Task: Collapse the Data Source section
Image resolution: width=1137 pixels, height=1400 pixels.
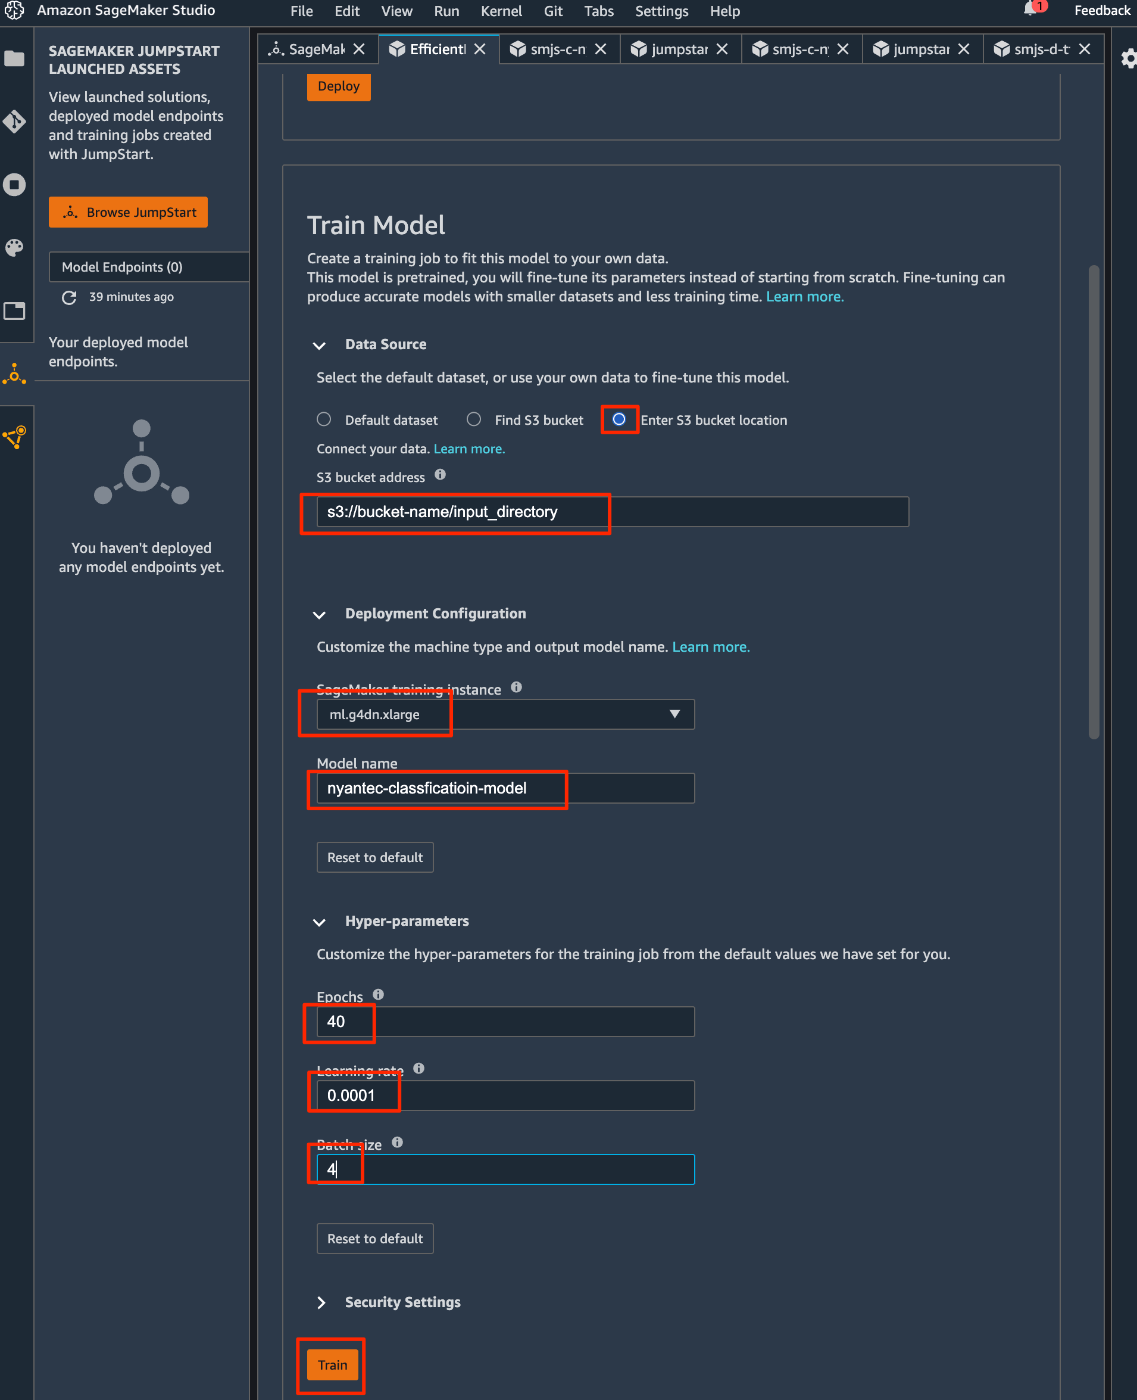Action: click(x=320, y=345)
